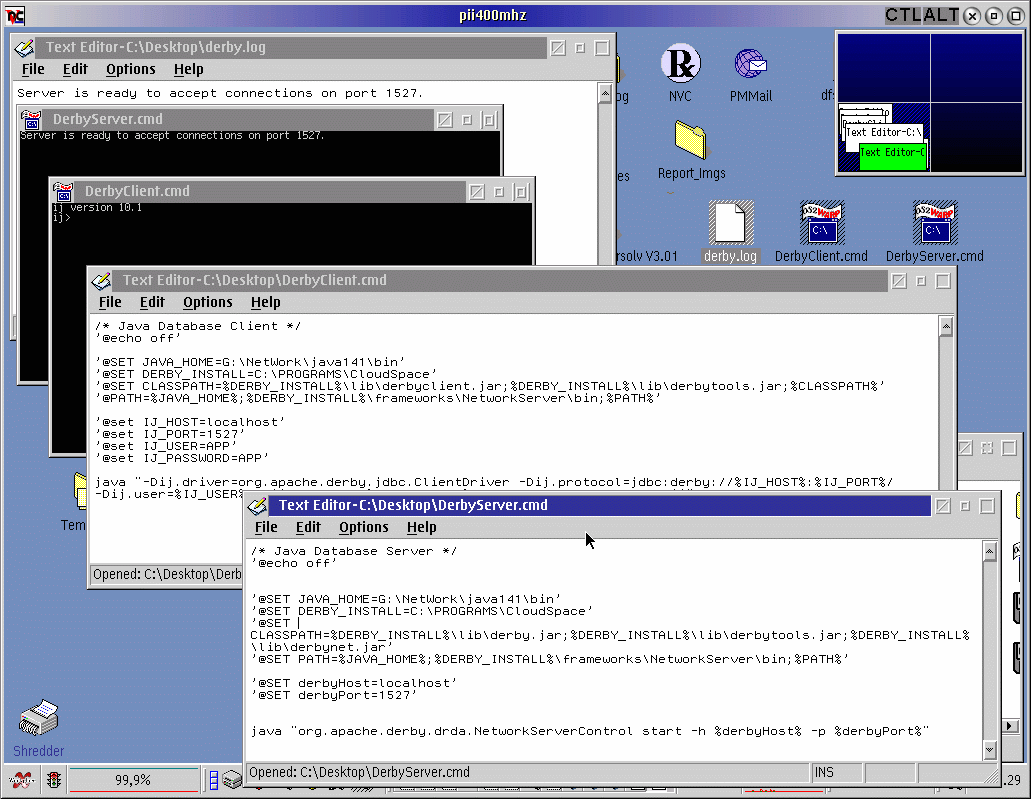Toggle the ALT key button
Viewport: 1031px width, 799px height.
[x=940, y=15]
